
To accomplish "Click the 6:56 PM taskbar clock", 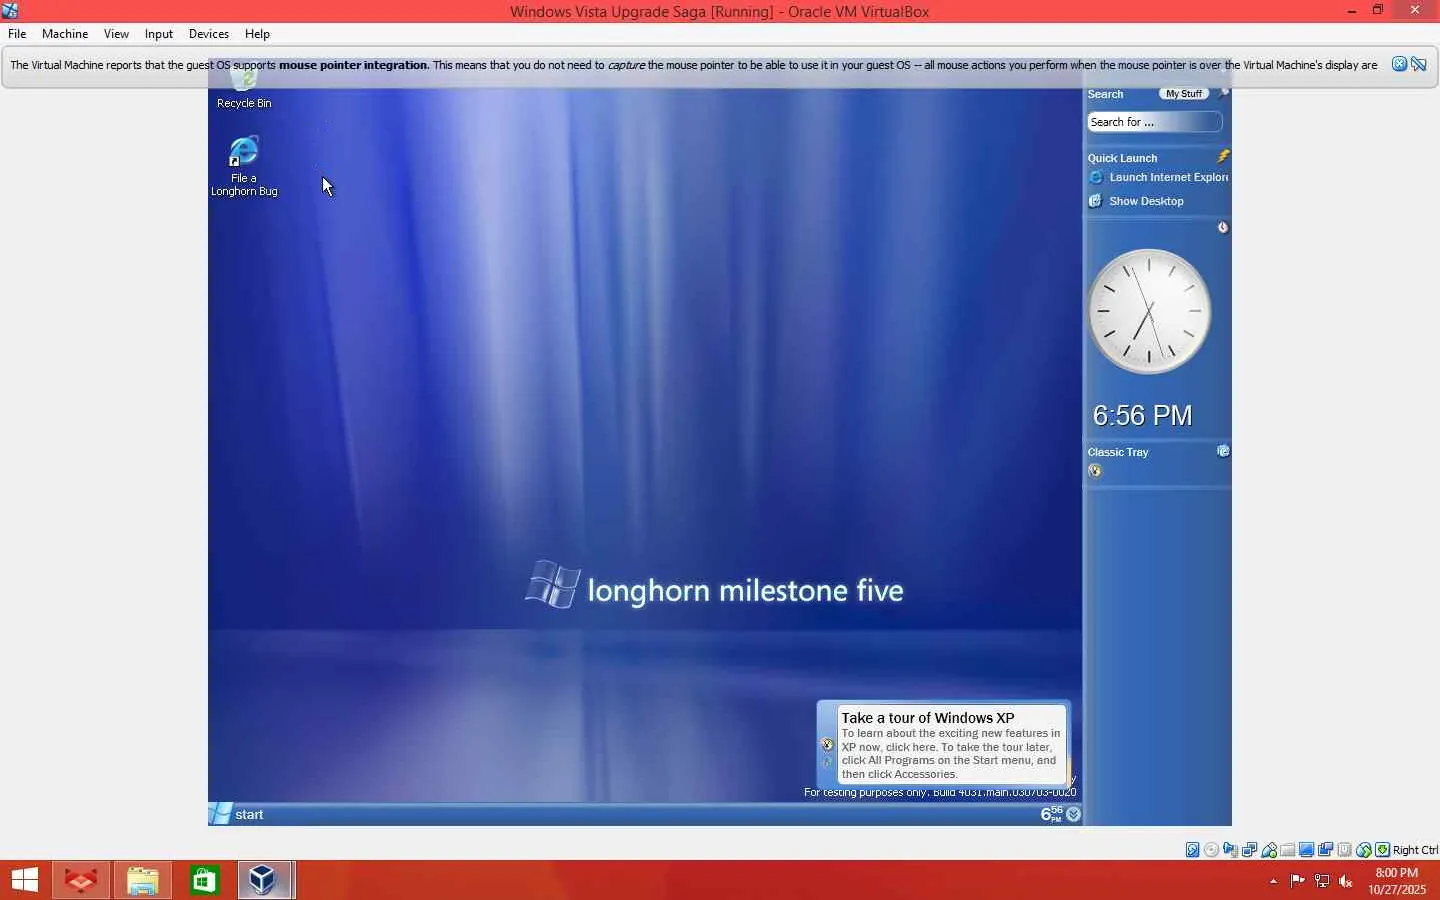I will [1051, 814].
